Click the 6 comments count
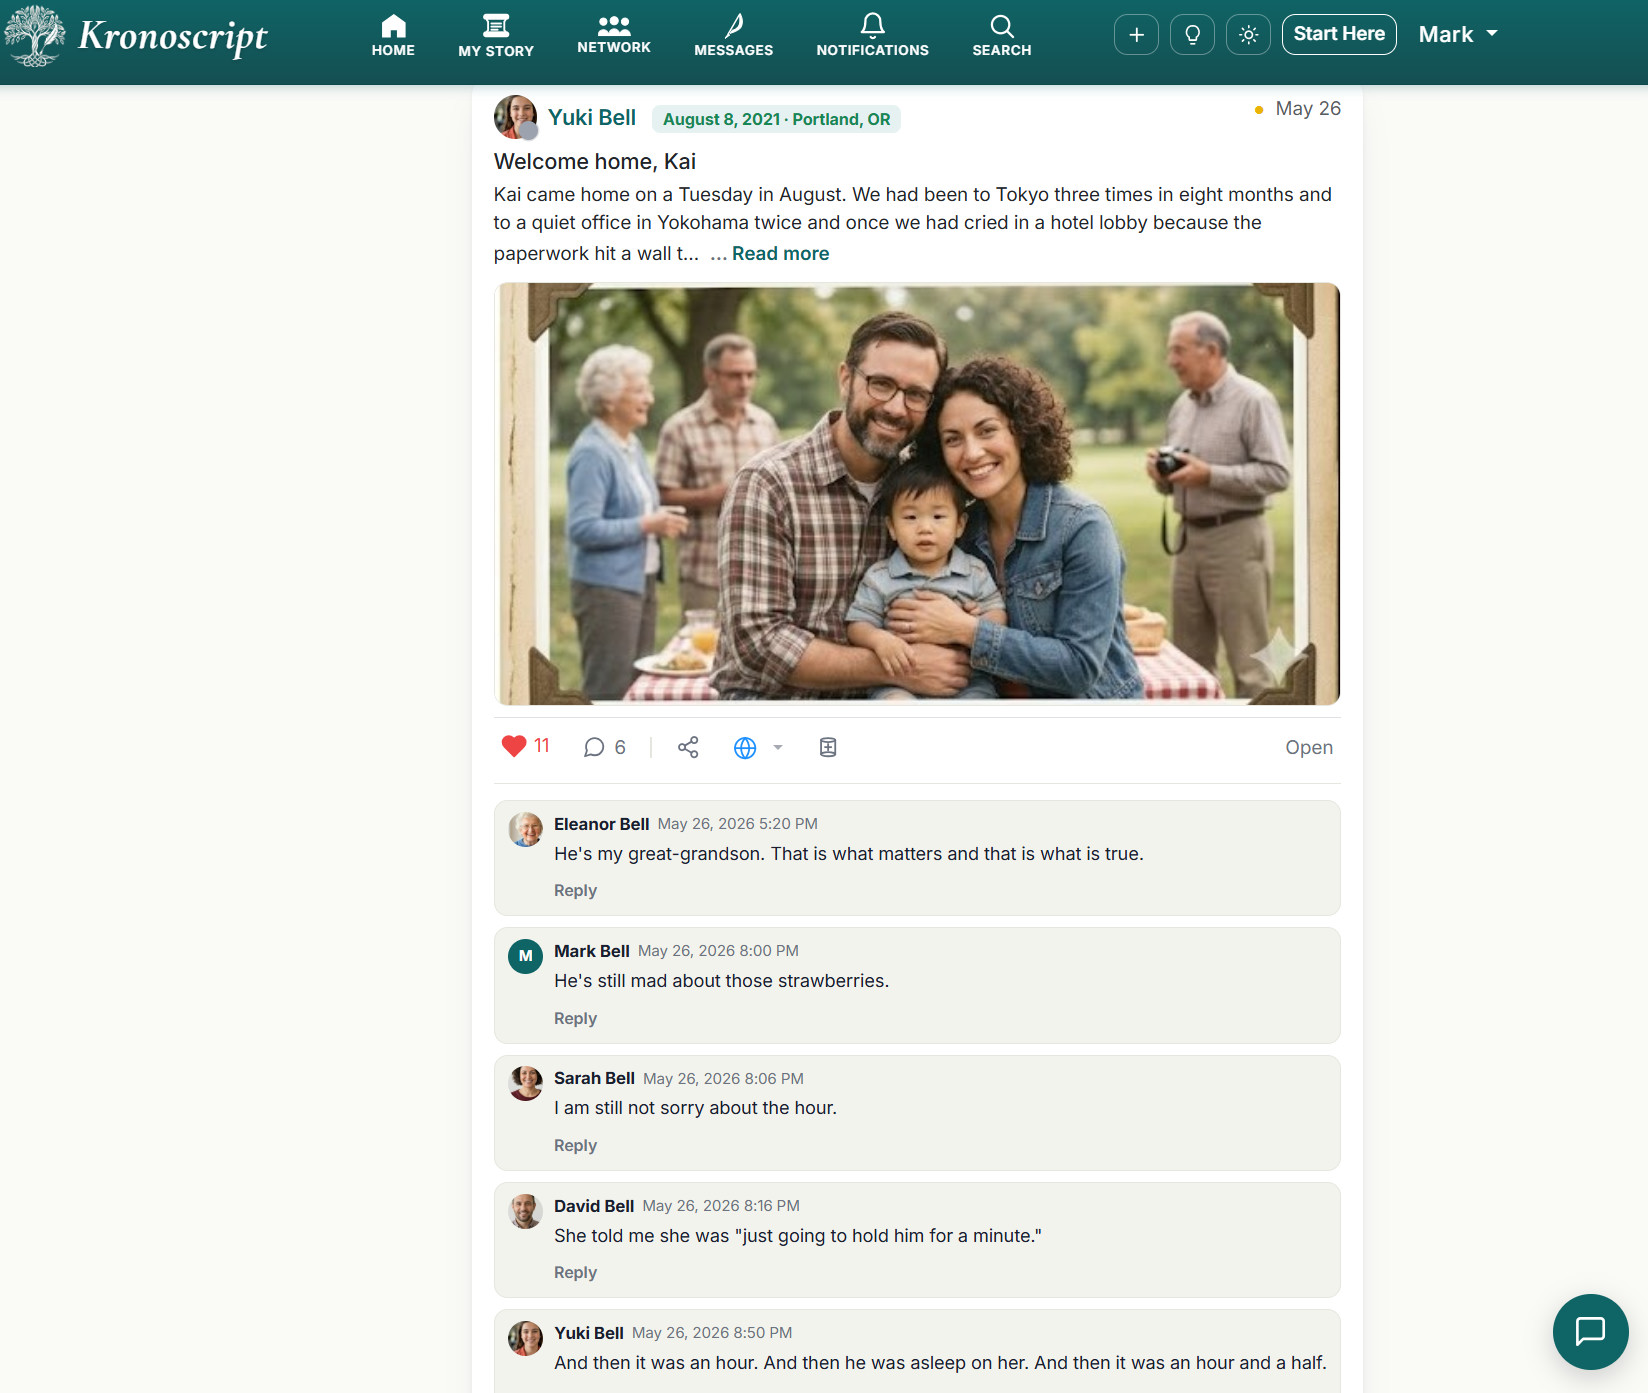Image resolution: width=1648 pixels, height=1393 pixels. tap(620, 748)
